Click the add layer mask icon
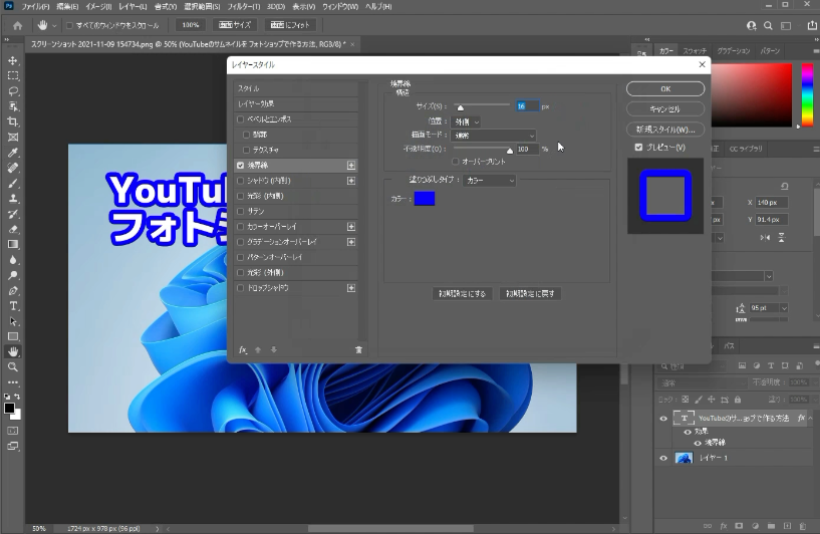Screen dimensions: 820x534 (739, 526)
